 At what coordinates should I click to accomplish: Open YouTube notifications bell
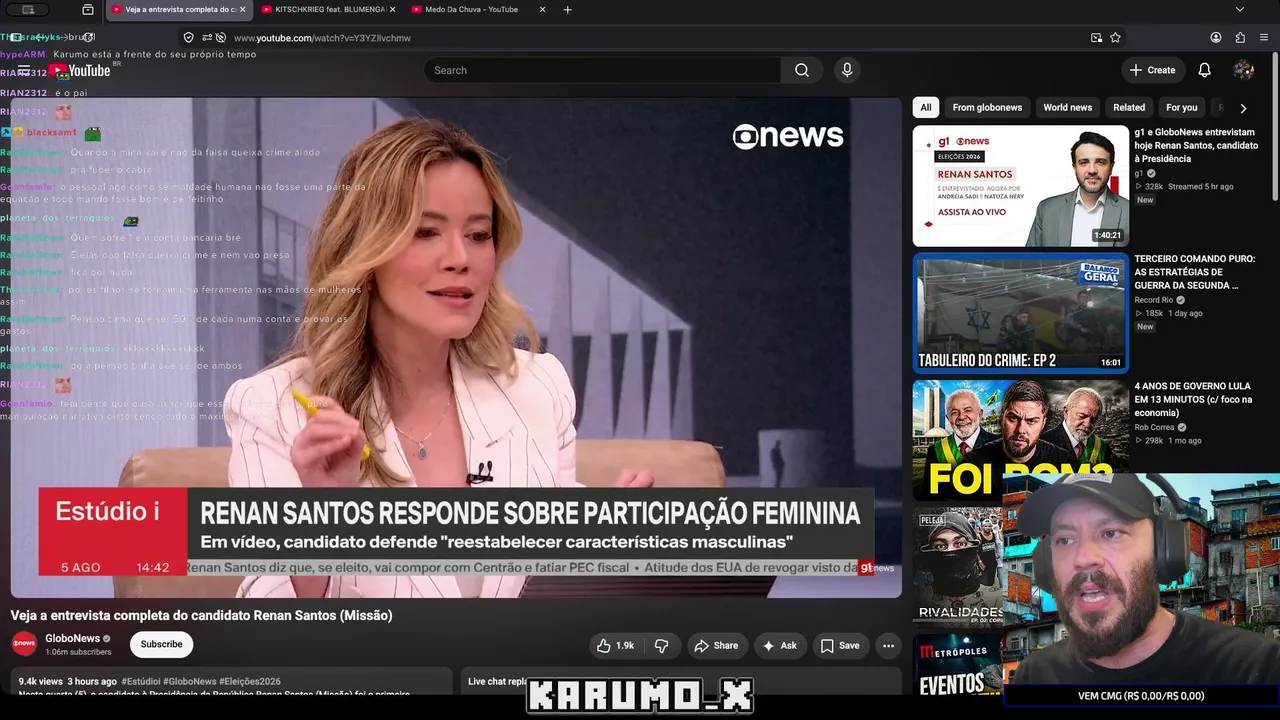pos(1205,70)
